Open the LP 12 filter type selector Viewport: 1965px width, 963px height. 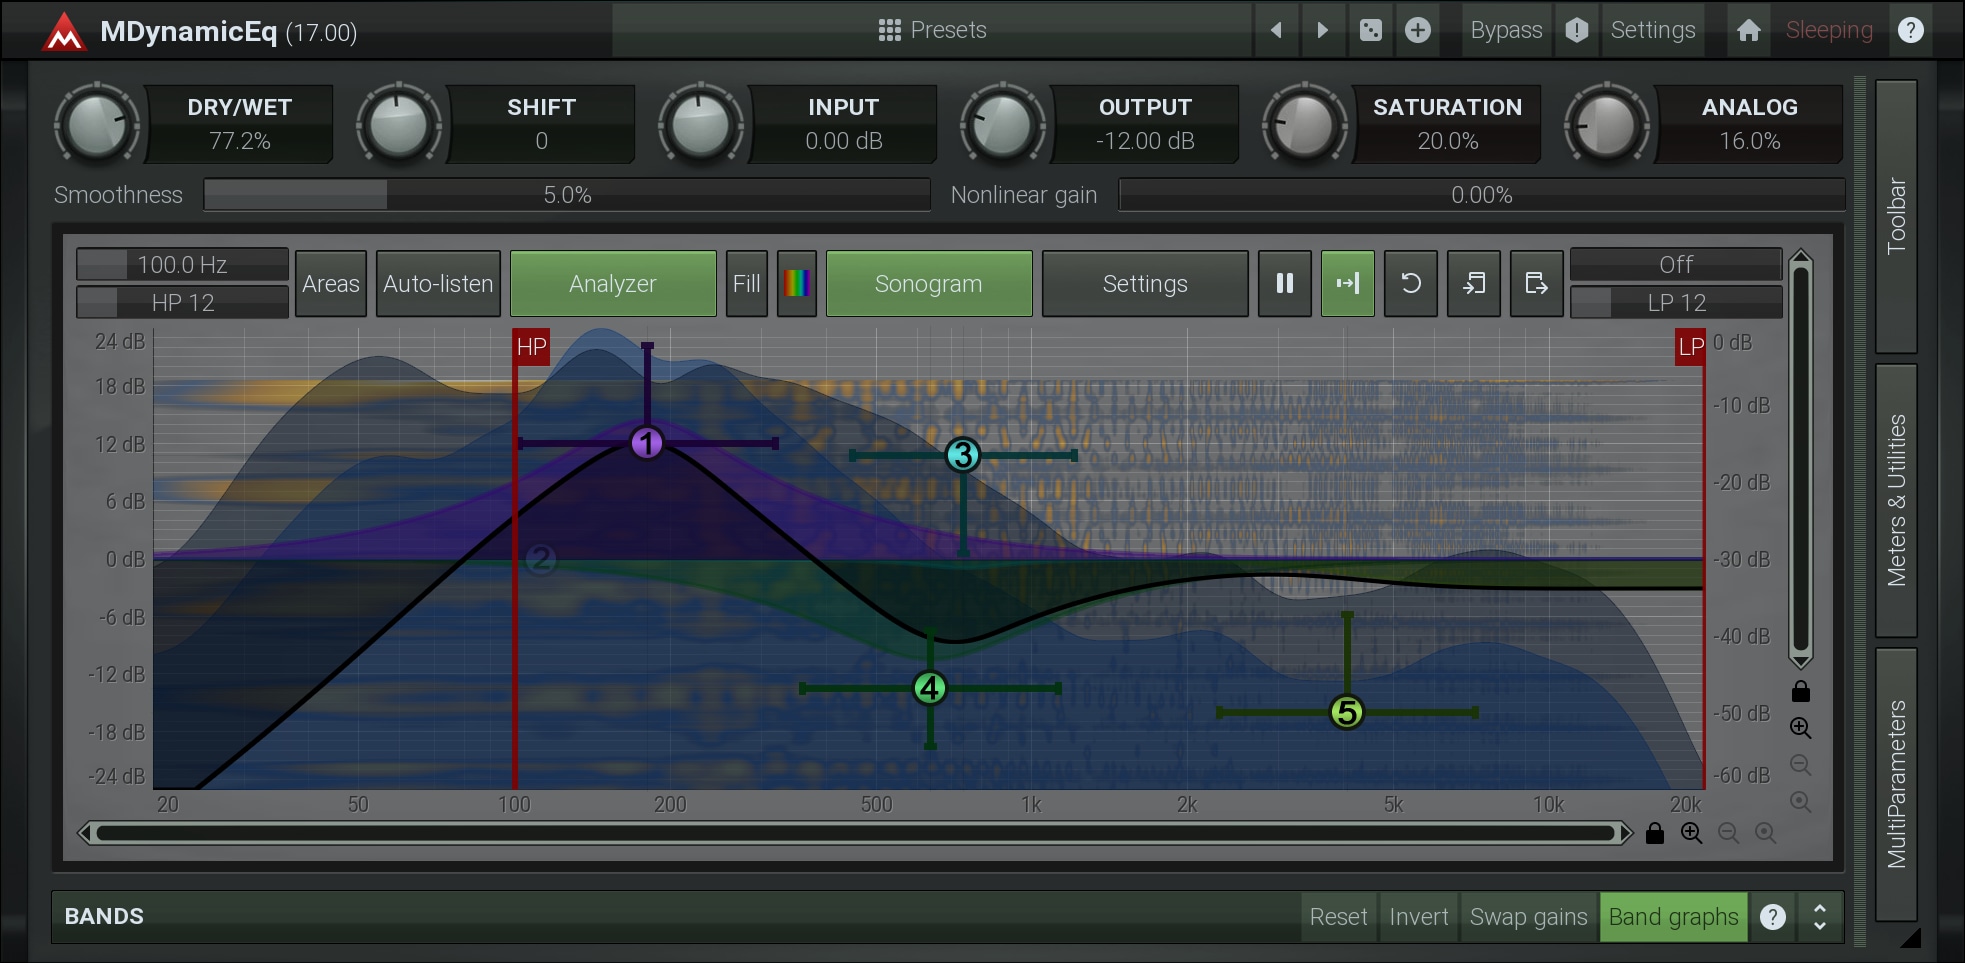pos(1676,303)
